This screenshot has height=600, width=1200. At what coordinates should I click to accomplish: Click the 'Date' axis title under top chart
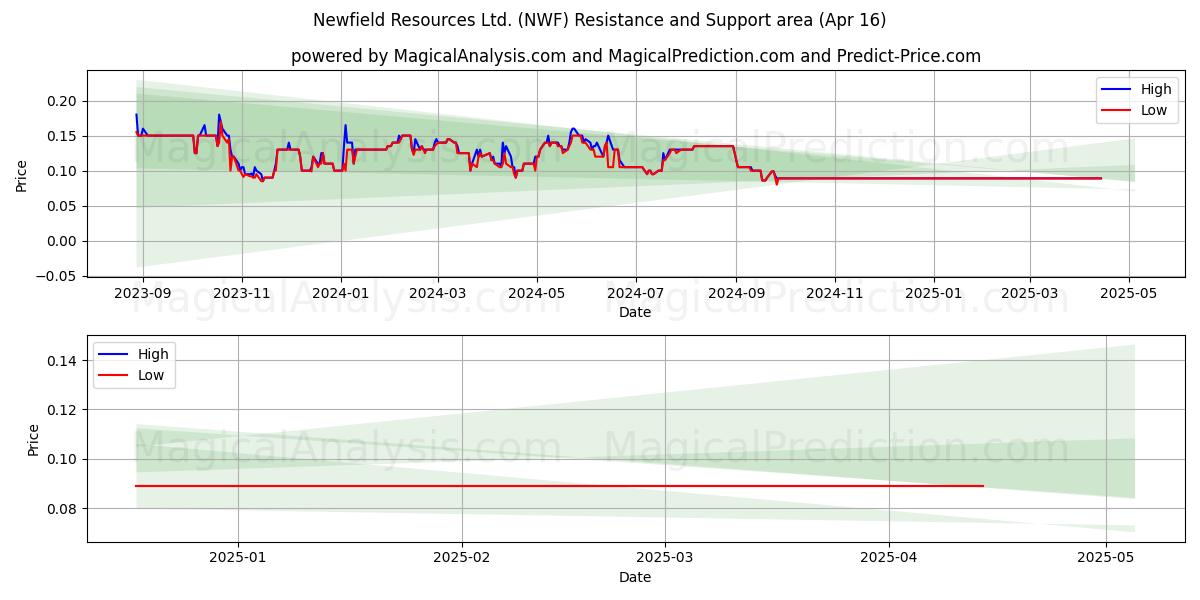635,312
